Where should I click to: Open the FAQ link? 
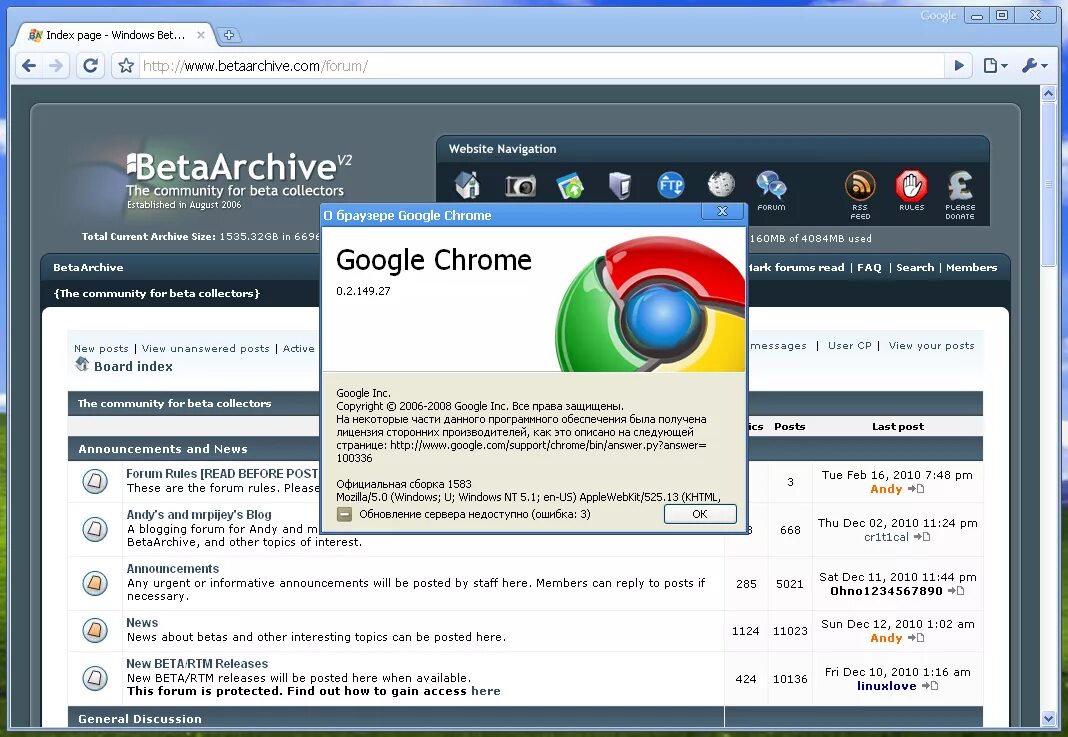(869, 268)
